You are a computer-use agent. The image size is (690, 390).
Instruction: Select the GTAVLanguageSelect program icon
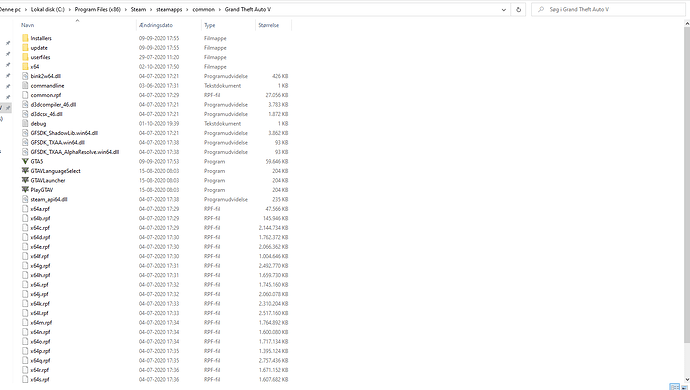click(x=25, y=171)
